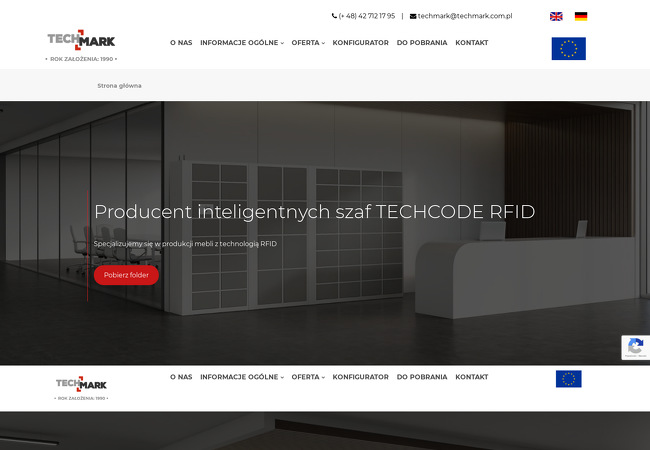Open OFERTA in the lower sticky menu

[x=306, y=377]
